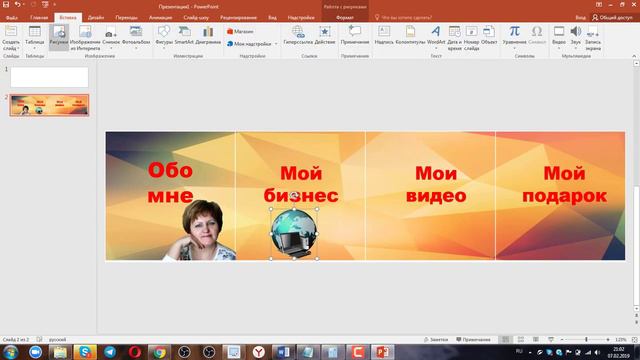Open Telegram from the taskbar

pos(110,352)
